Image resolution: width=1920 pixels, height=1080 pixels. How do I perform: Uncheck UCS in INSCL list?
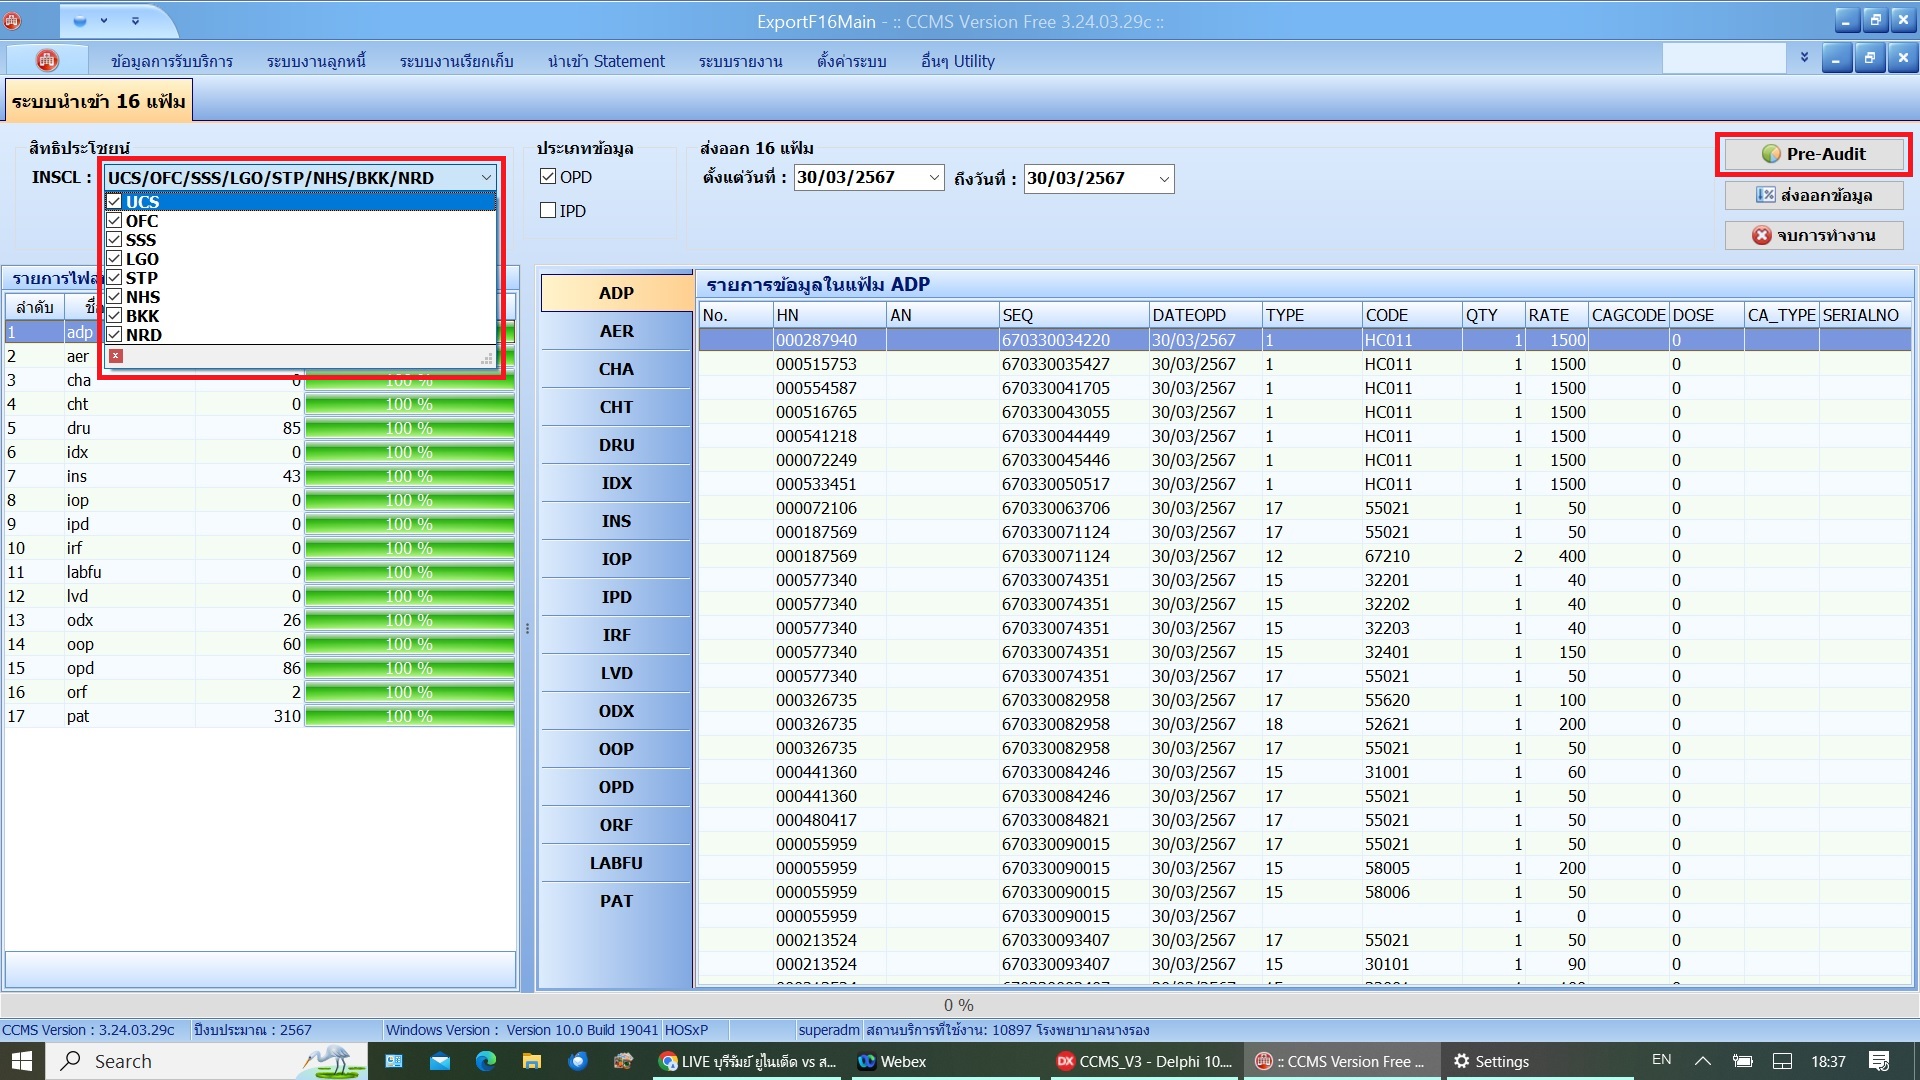pos(114,202)
